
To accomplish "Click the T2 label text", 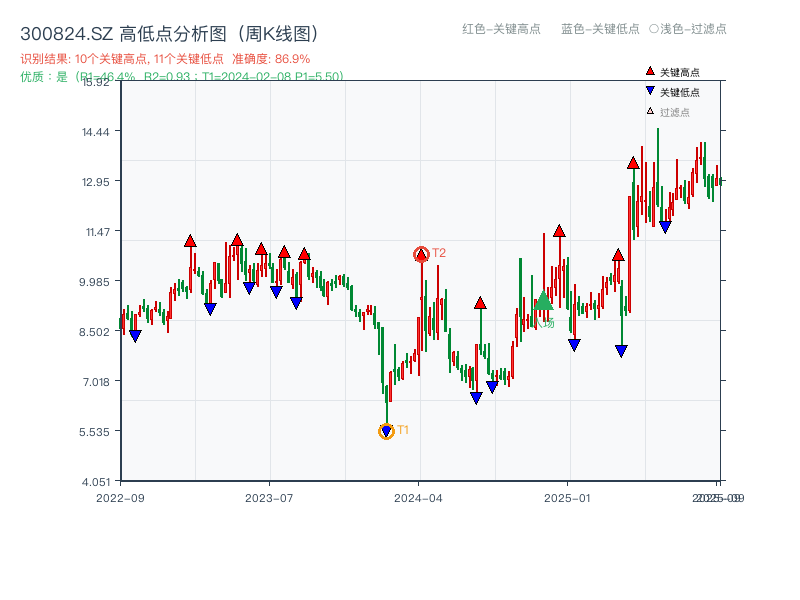I will pyautogui.click(x=439, y=253).
